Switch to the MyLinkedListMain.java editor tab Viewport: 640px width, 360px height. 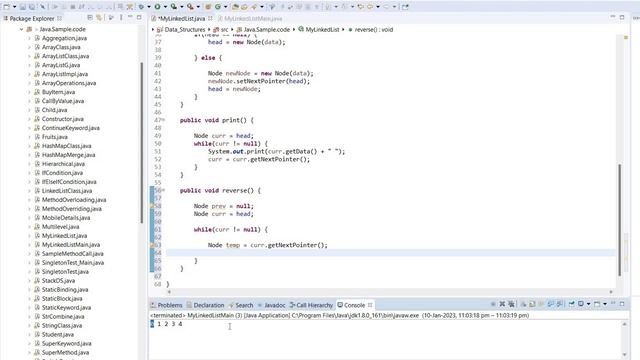click(250, 19)
